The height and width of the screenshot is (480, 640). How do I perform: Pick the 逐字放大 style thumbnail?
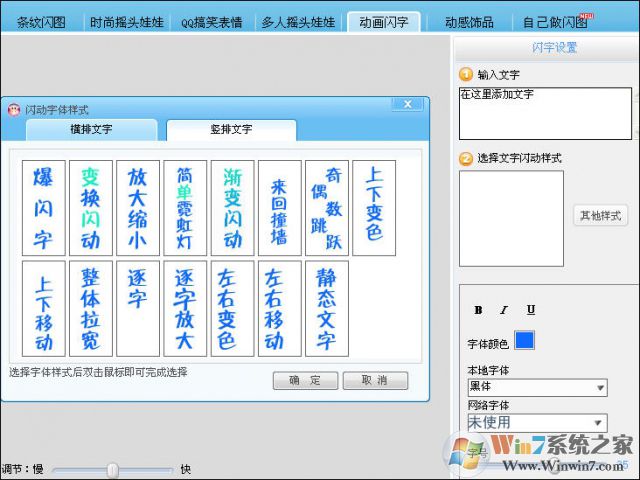pyautogui.click(x=185, y=309)
